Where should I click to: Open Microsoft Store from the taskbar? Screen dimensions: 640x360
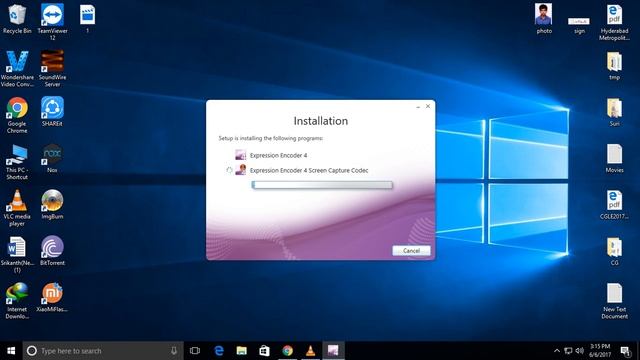(x=264, y=351)
